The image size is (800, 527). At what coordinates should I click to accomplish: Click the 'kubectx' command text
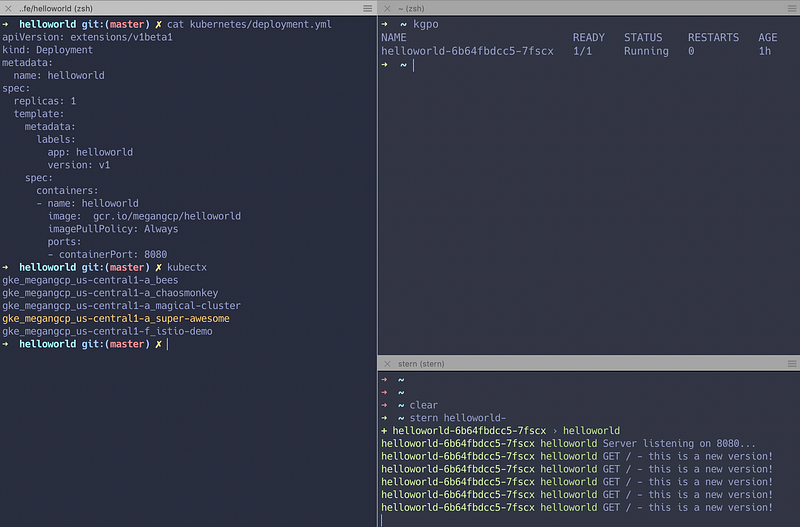click(x=187, y=267)
